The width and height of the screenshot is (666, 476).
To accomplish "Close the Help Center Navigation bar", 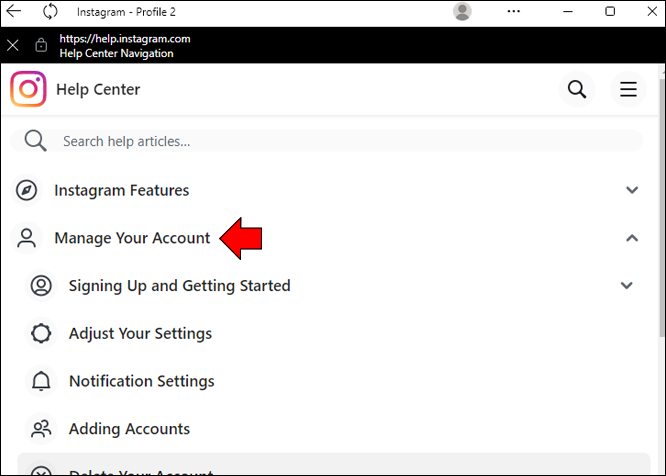I will (13, 45).
